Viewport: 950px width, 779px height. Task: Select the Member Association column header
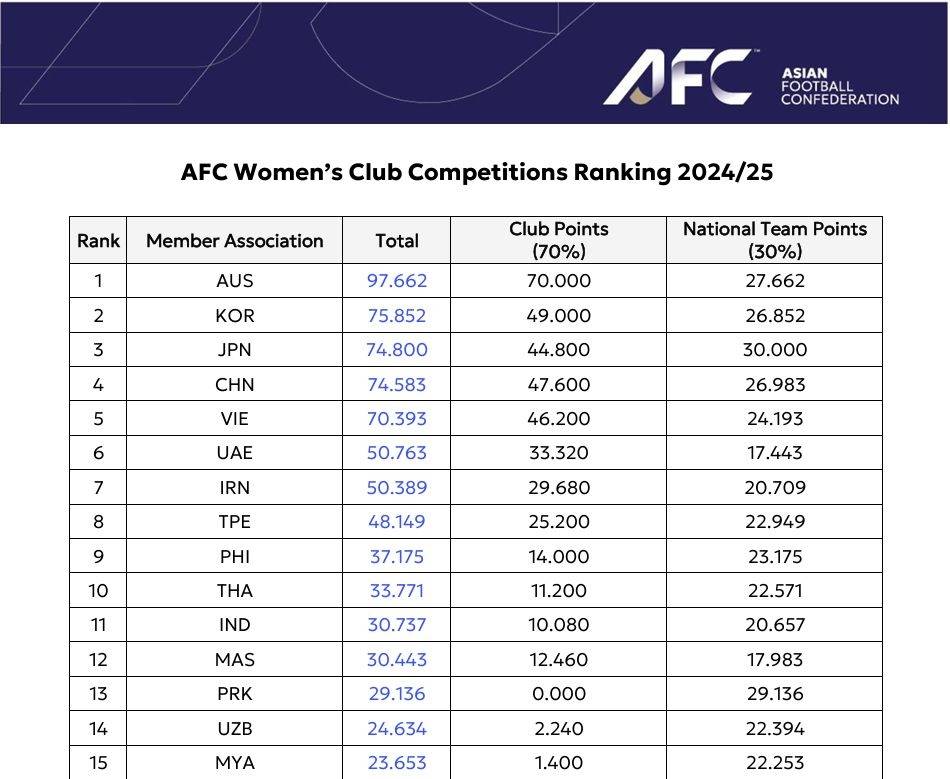(x=234, y=240)
